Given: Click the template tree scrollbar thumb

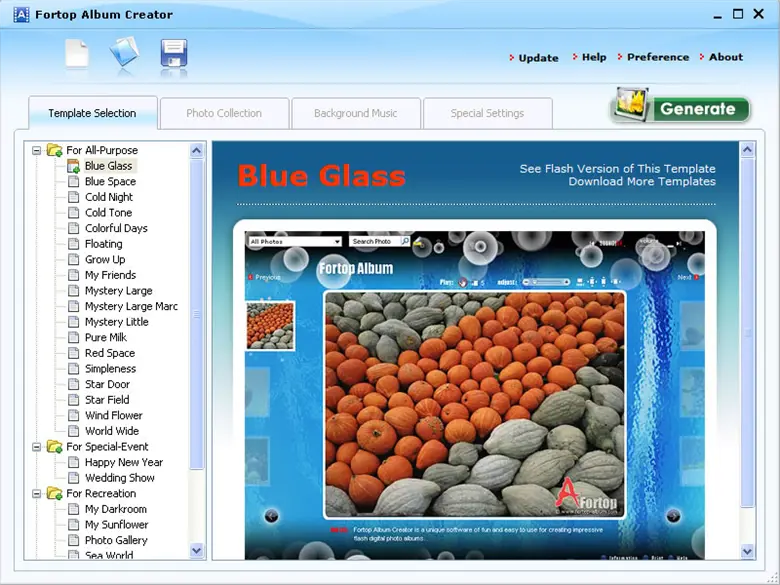Looking at the screenshot, I should pyautogui.click(x=196, y=314).
